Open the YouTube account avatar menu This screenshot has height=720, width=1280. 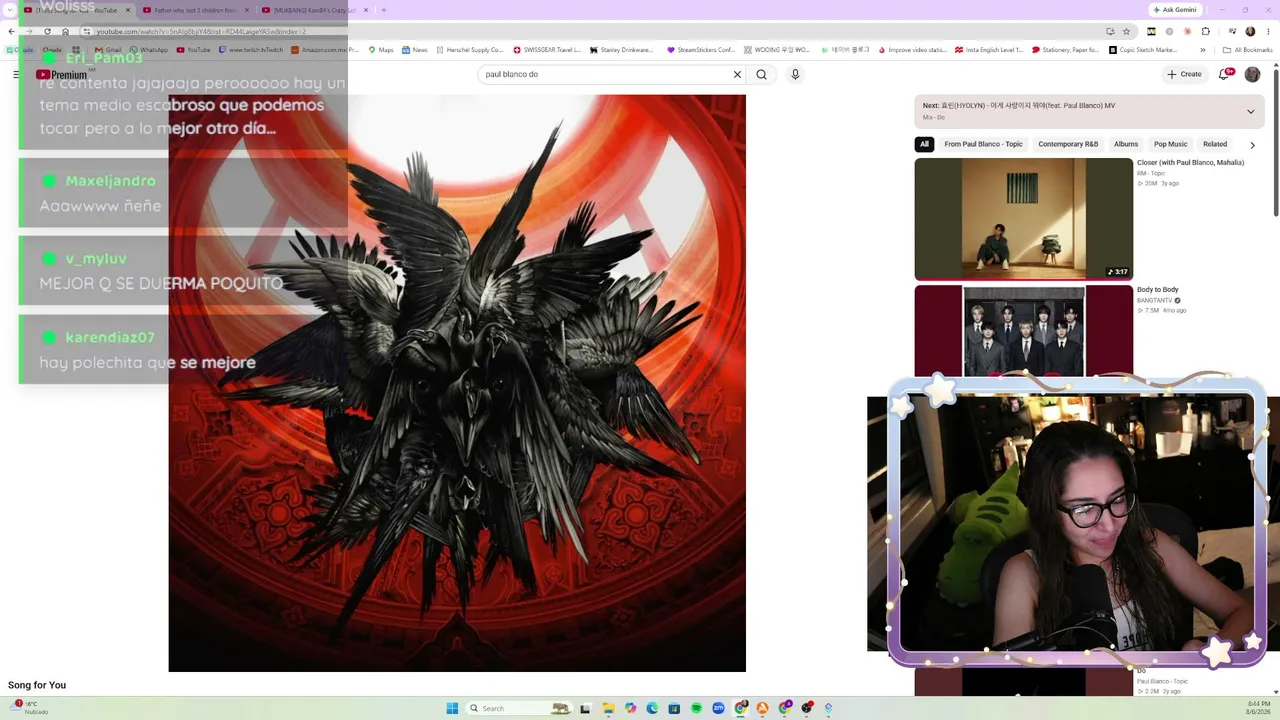pos(1252,74)
